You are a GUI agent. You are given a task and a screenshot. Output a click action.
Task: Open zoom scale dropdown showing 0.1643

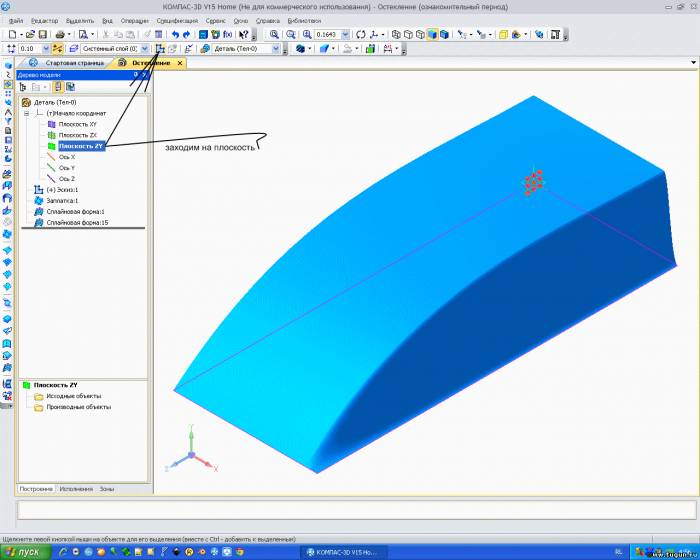pyautogui.click(x=345, y=34)
